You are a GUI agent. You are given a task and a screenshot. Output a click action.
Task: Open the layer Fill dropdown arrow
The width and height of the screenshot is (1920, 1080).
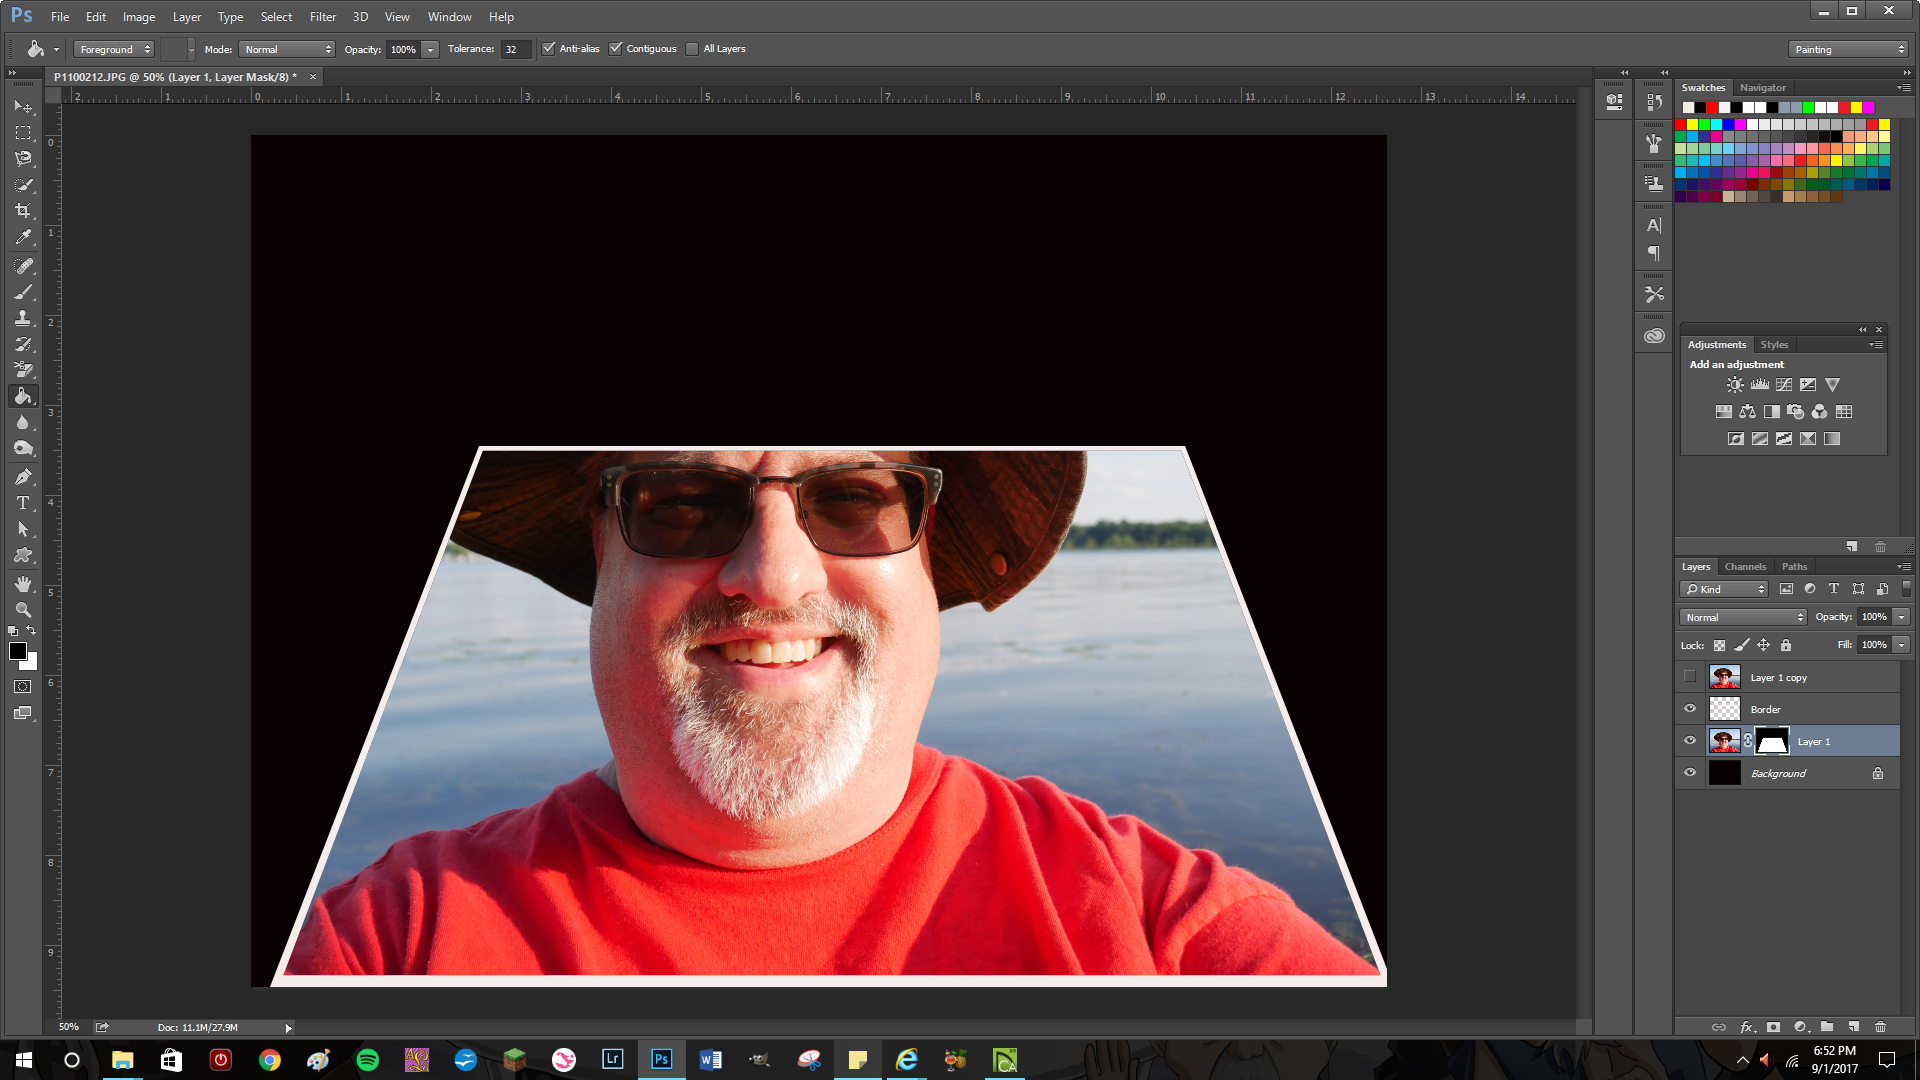pyautogui.click(x=1902, y=645)
